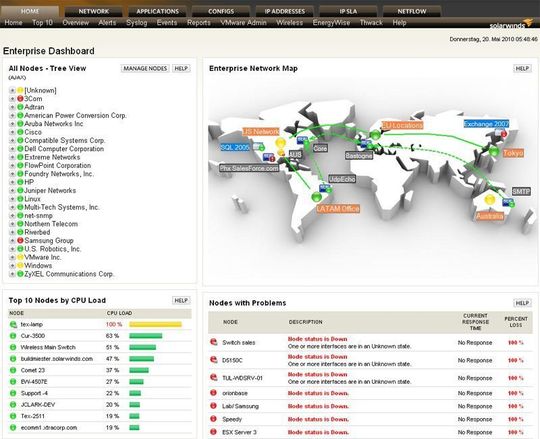Click the SolarWinds logo
Screen dimensions: 540x439
[x=511, y=24]
